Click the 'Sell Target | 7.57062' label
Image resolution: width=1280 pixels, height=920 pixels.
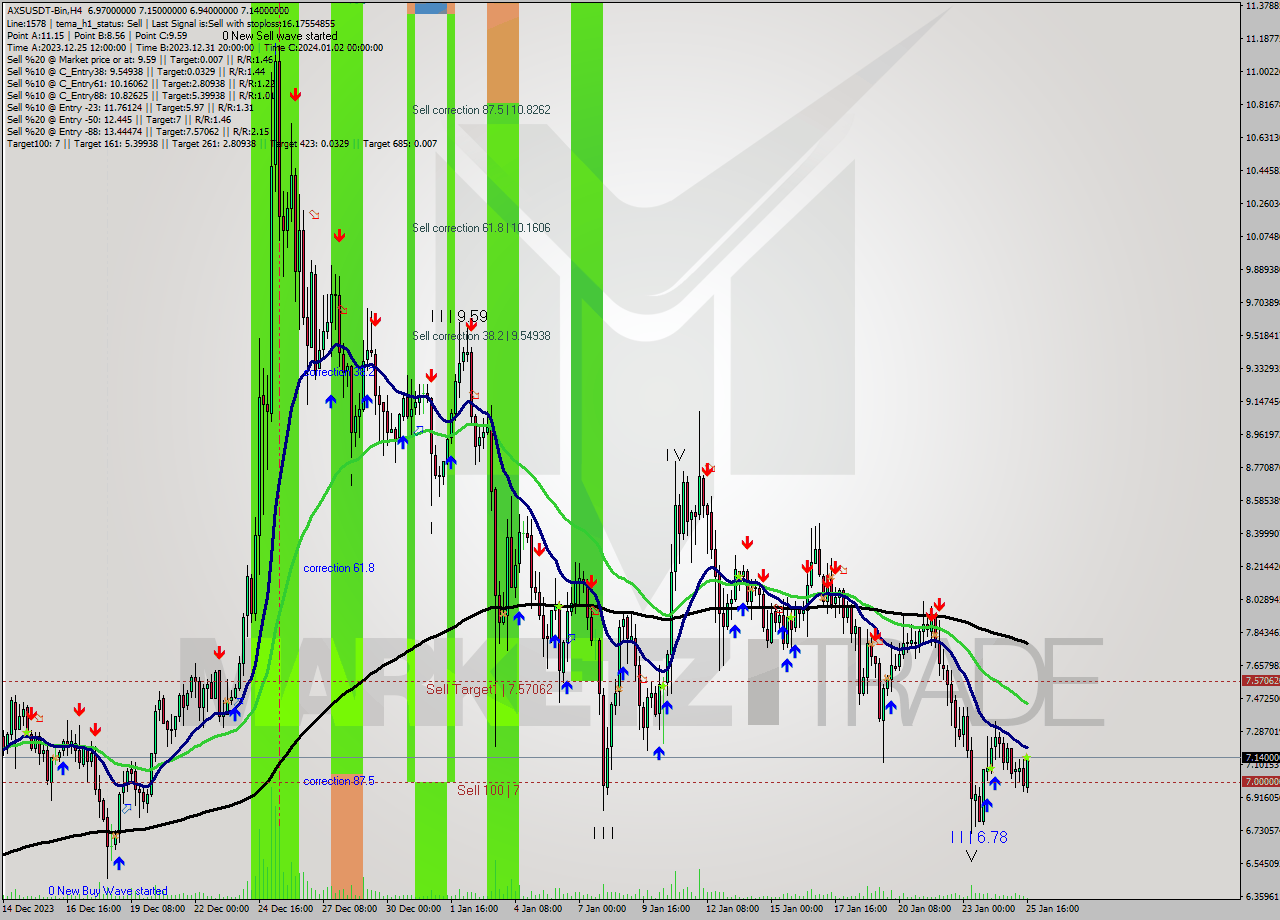tap(489, 689)
